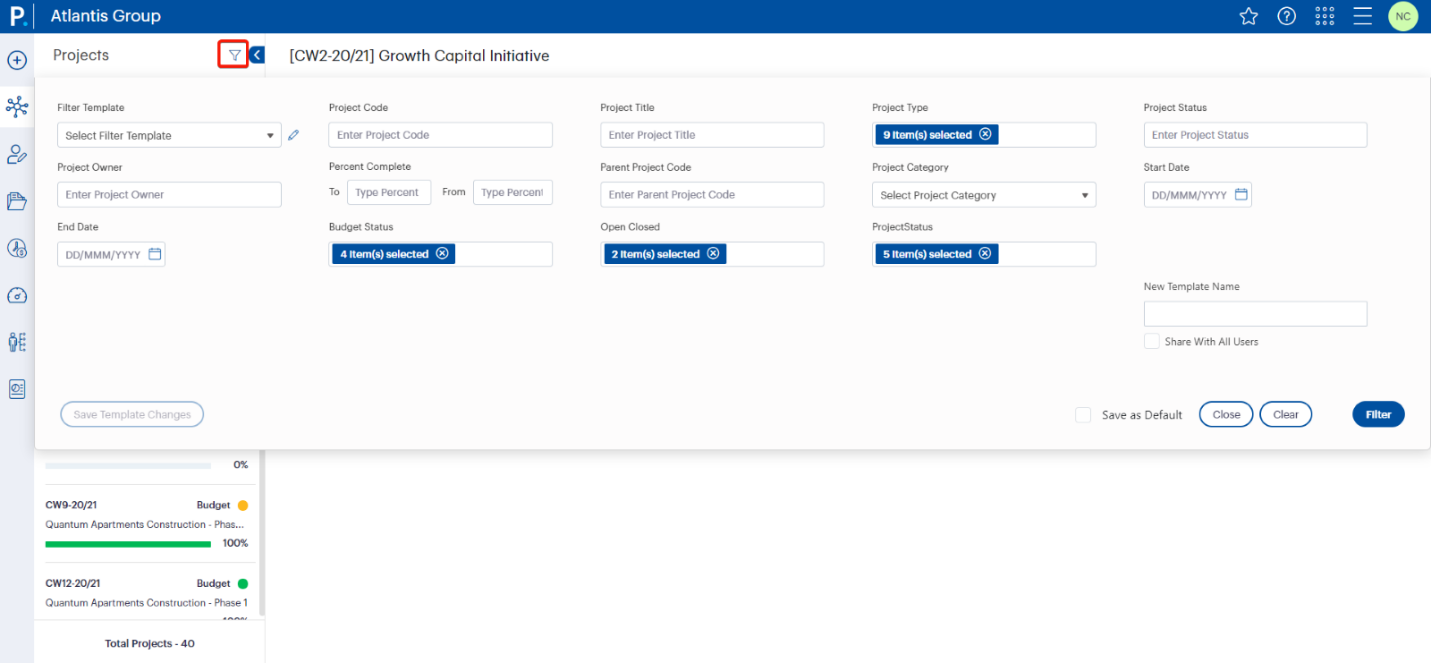Open the clock dollar icon in sidebar
1431x663 pixels.
pos(17,248)
